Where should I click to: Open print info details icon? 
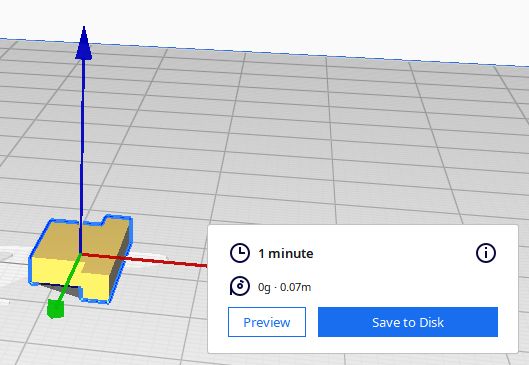pos(486,253)
